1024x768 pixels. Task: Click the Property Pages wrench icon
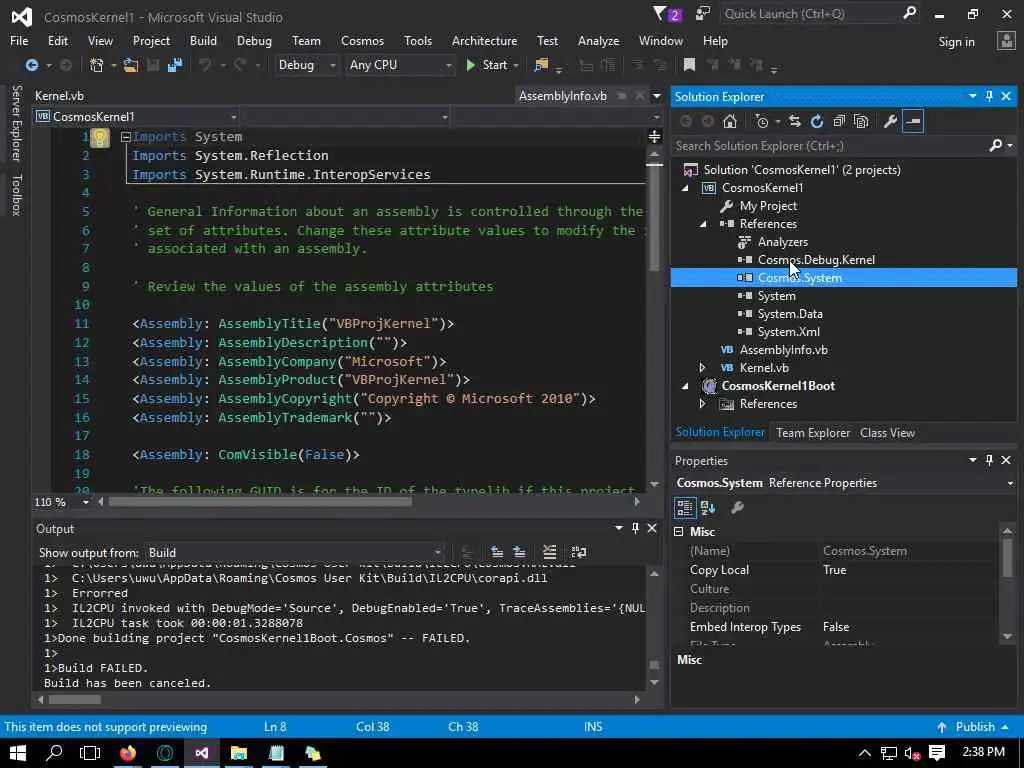737,507
